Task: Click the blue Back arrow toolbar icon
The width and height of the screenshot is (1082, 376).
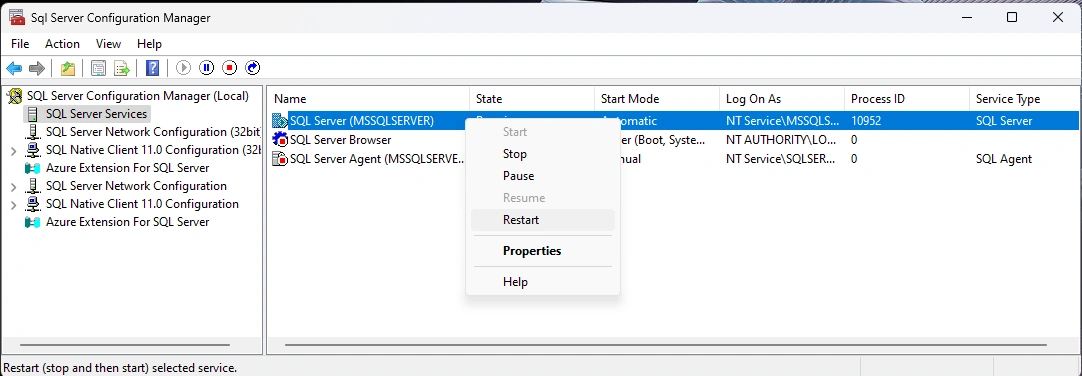Action: [x=14, y=68]
